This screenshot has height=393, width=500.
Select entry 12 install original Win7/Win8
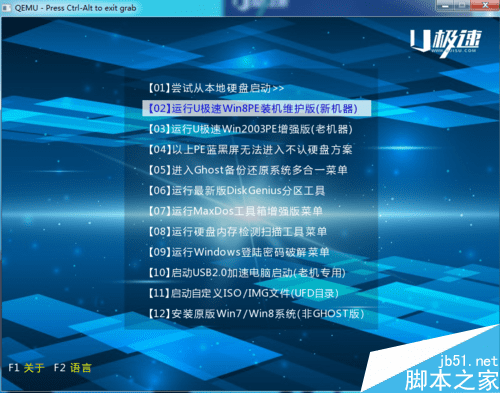pos(256,314)
